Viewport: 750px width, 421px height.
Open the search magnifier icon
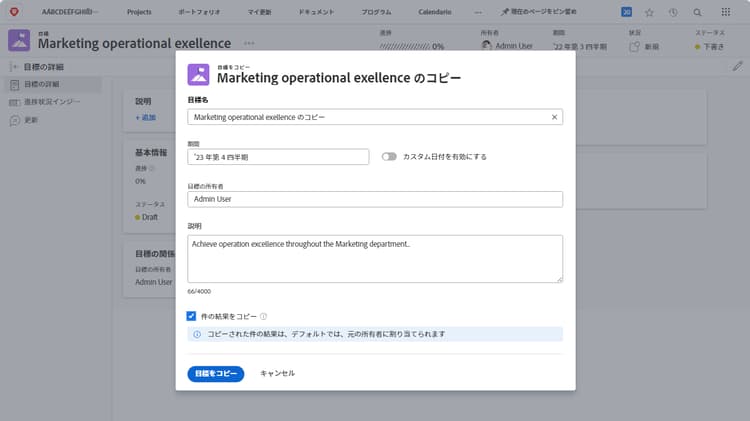[x=697, y=12]
